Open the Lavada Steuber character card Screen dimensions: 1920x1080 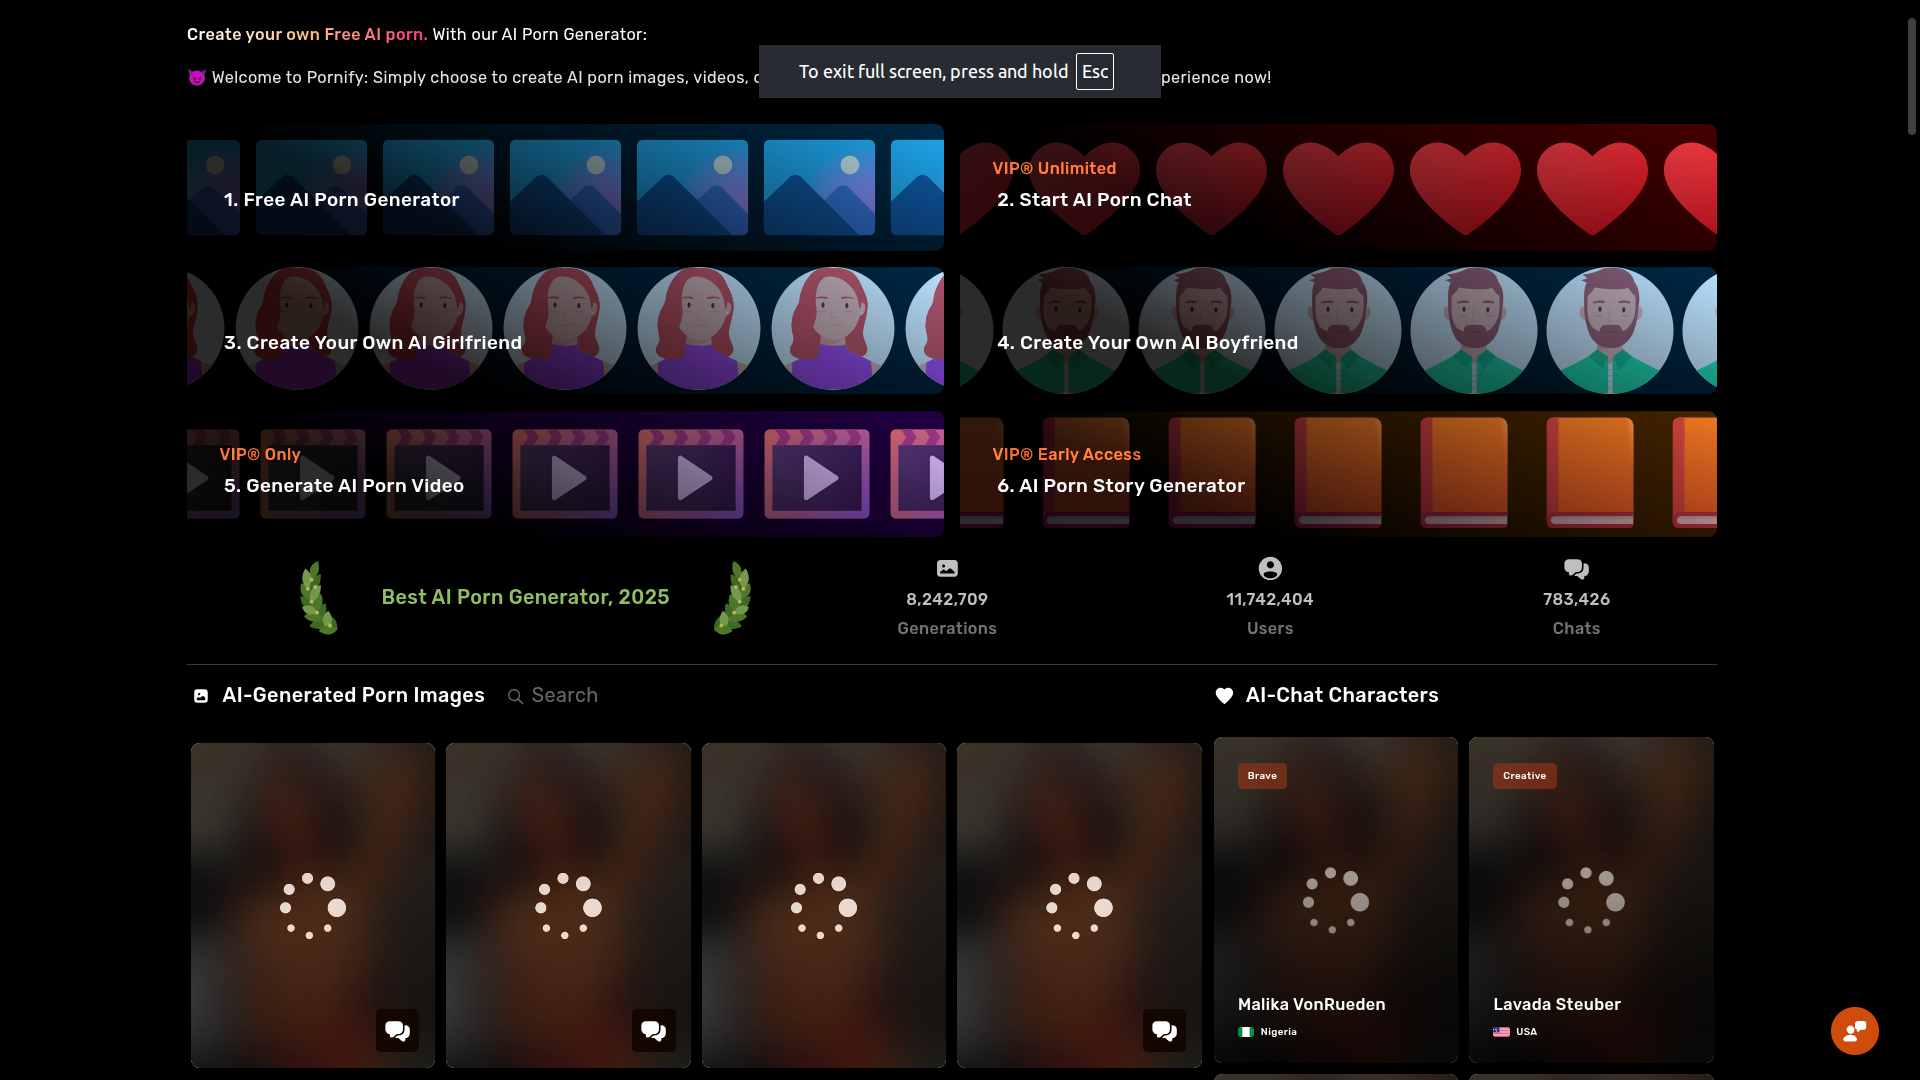click(1591, 900)
